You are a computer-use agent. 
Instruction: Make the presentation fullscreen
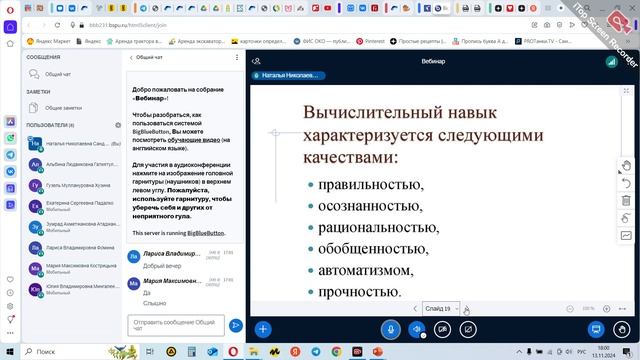626,91
